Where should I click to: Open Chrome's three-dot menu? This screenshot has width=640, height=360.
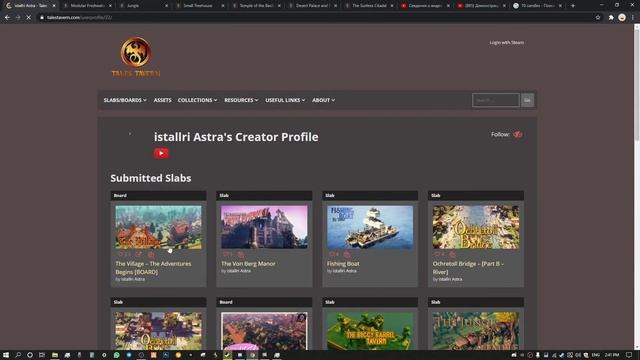click(x=633, y=18)
